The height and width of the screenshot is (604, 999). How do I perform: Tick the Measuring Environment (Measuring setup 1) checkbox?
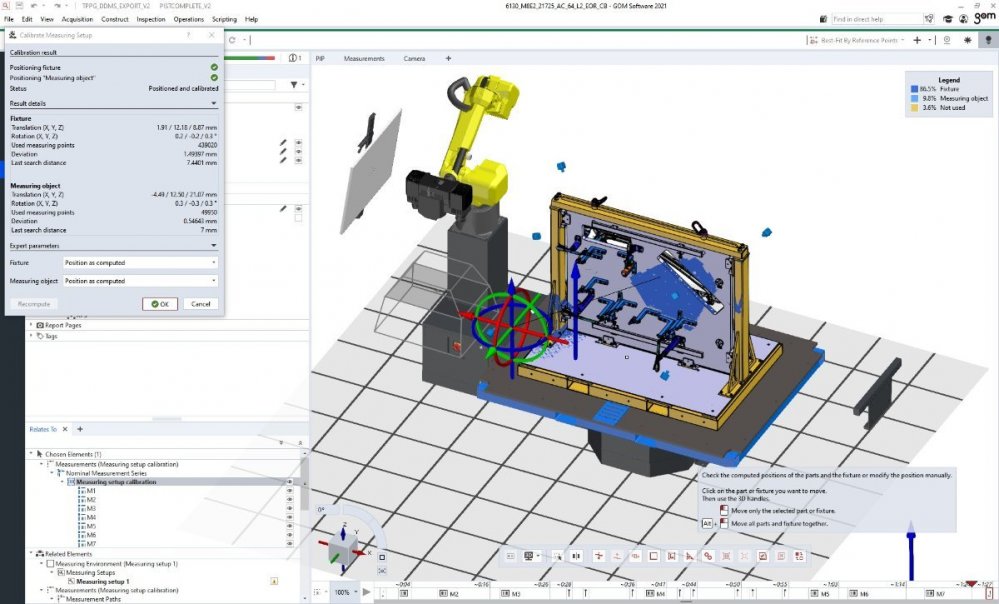coord(50,564)
